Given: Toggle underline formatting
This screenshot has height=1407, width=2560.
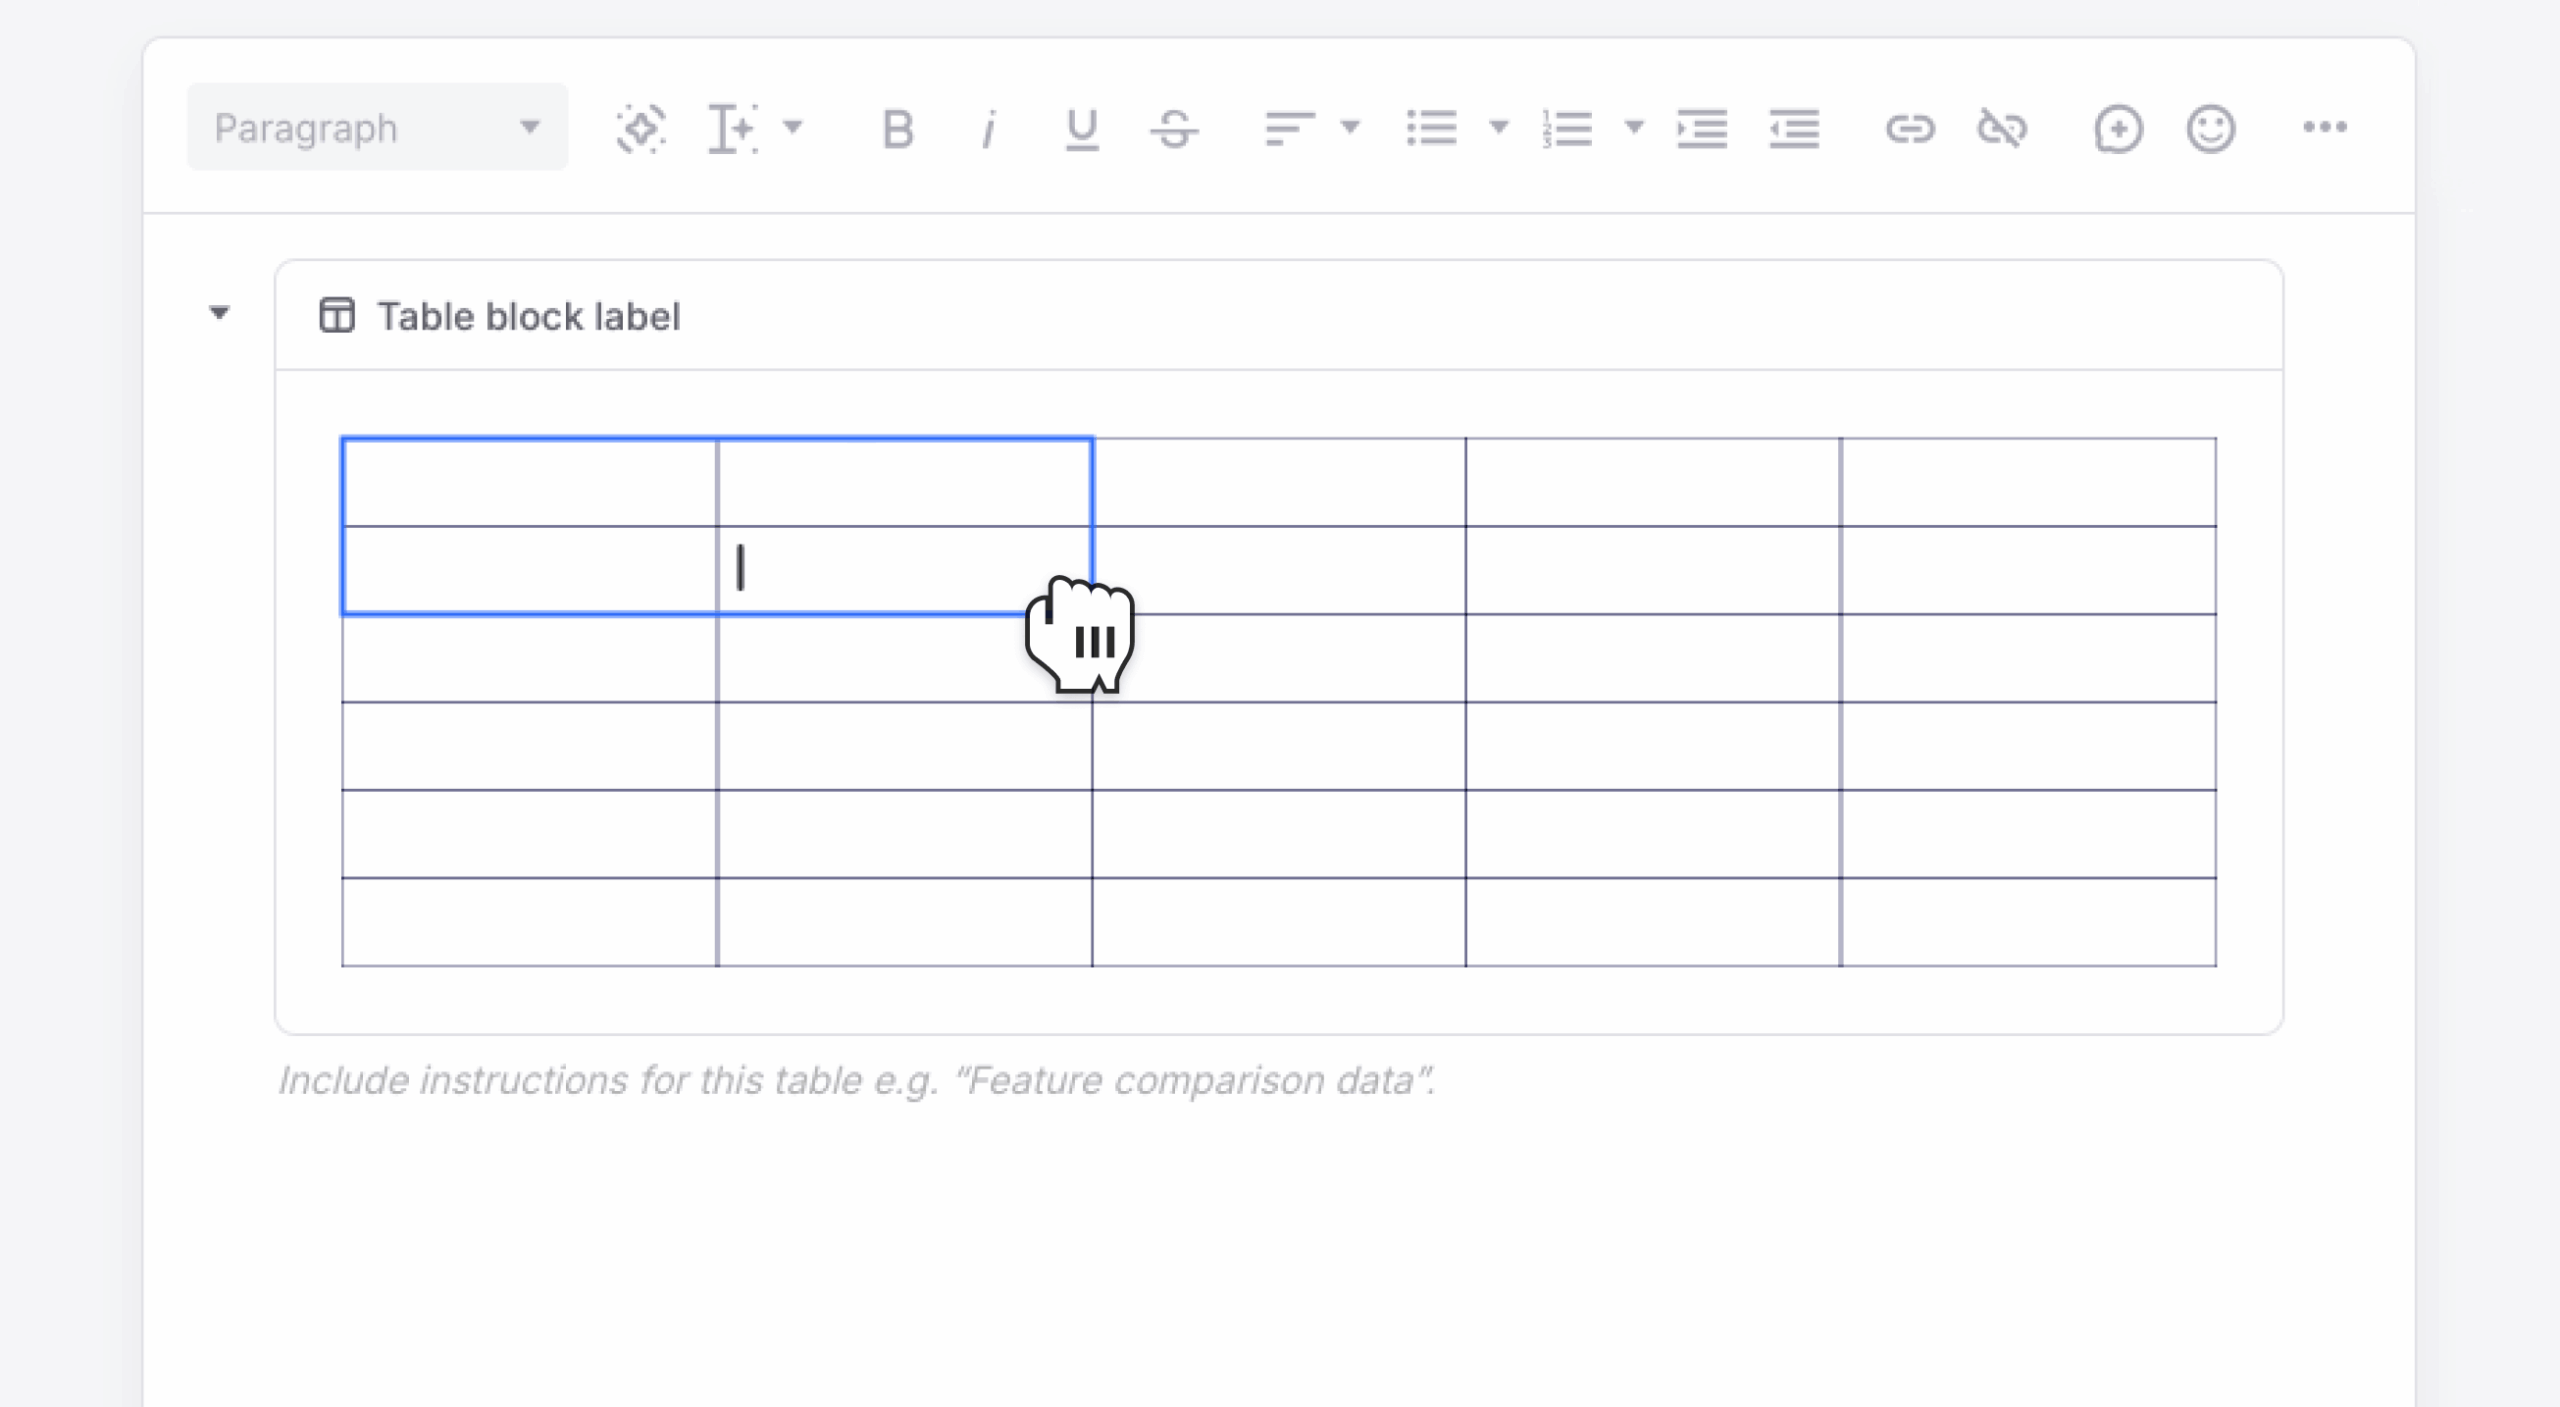Looking at the screenshot, I should (1080, 128).
